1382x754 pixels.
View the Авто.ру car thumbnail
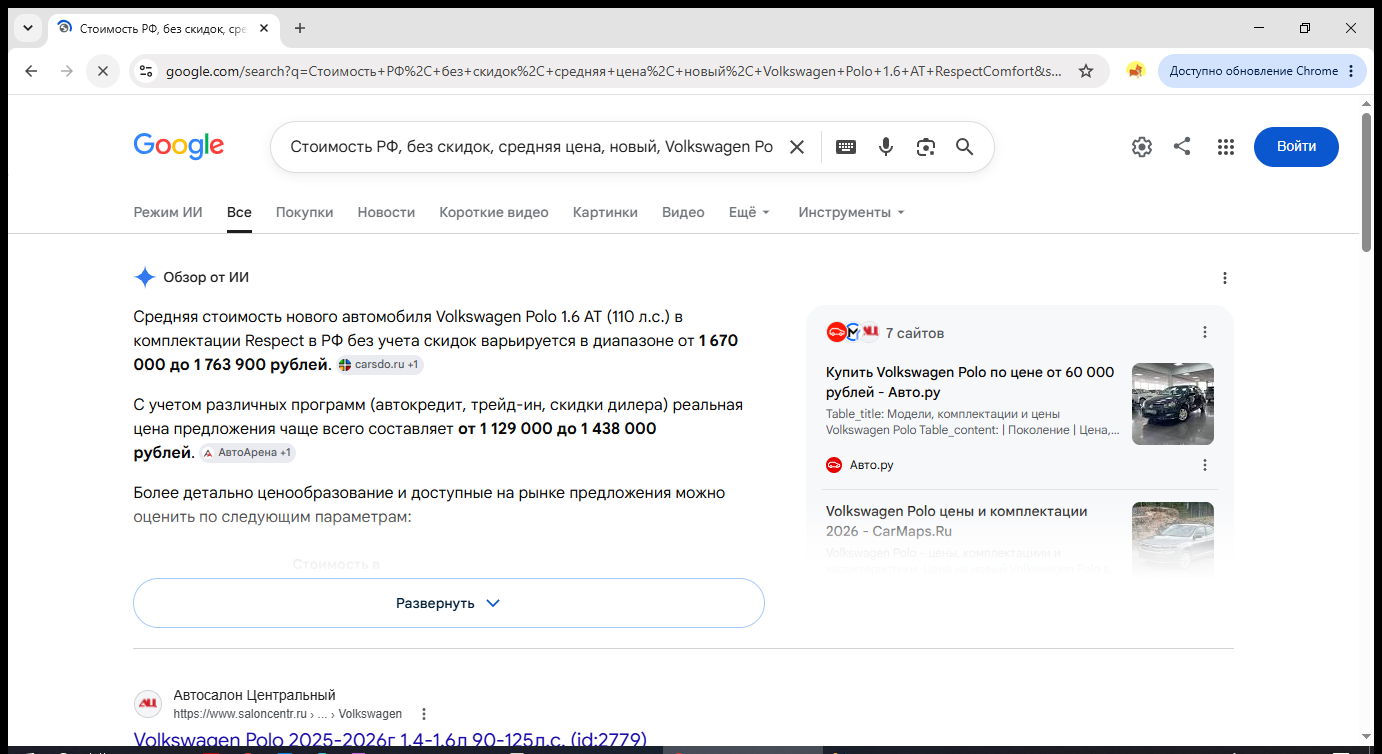[1173, 404]
